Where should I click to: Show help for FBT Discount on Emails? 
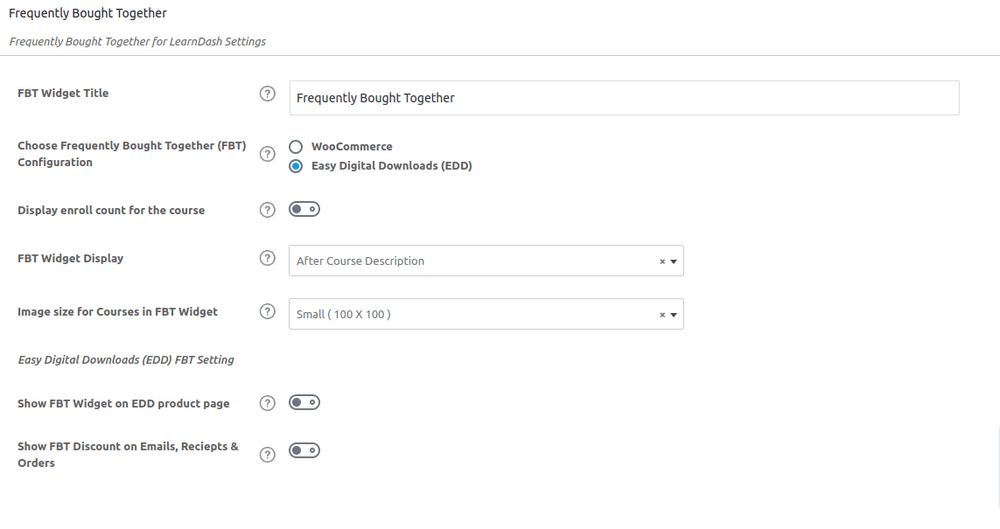[x=267, y=455]
